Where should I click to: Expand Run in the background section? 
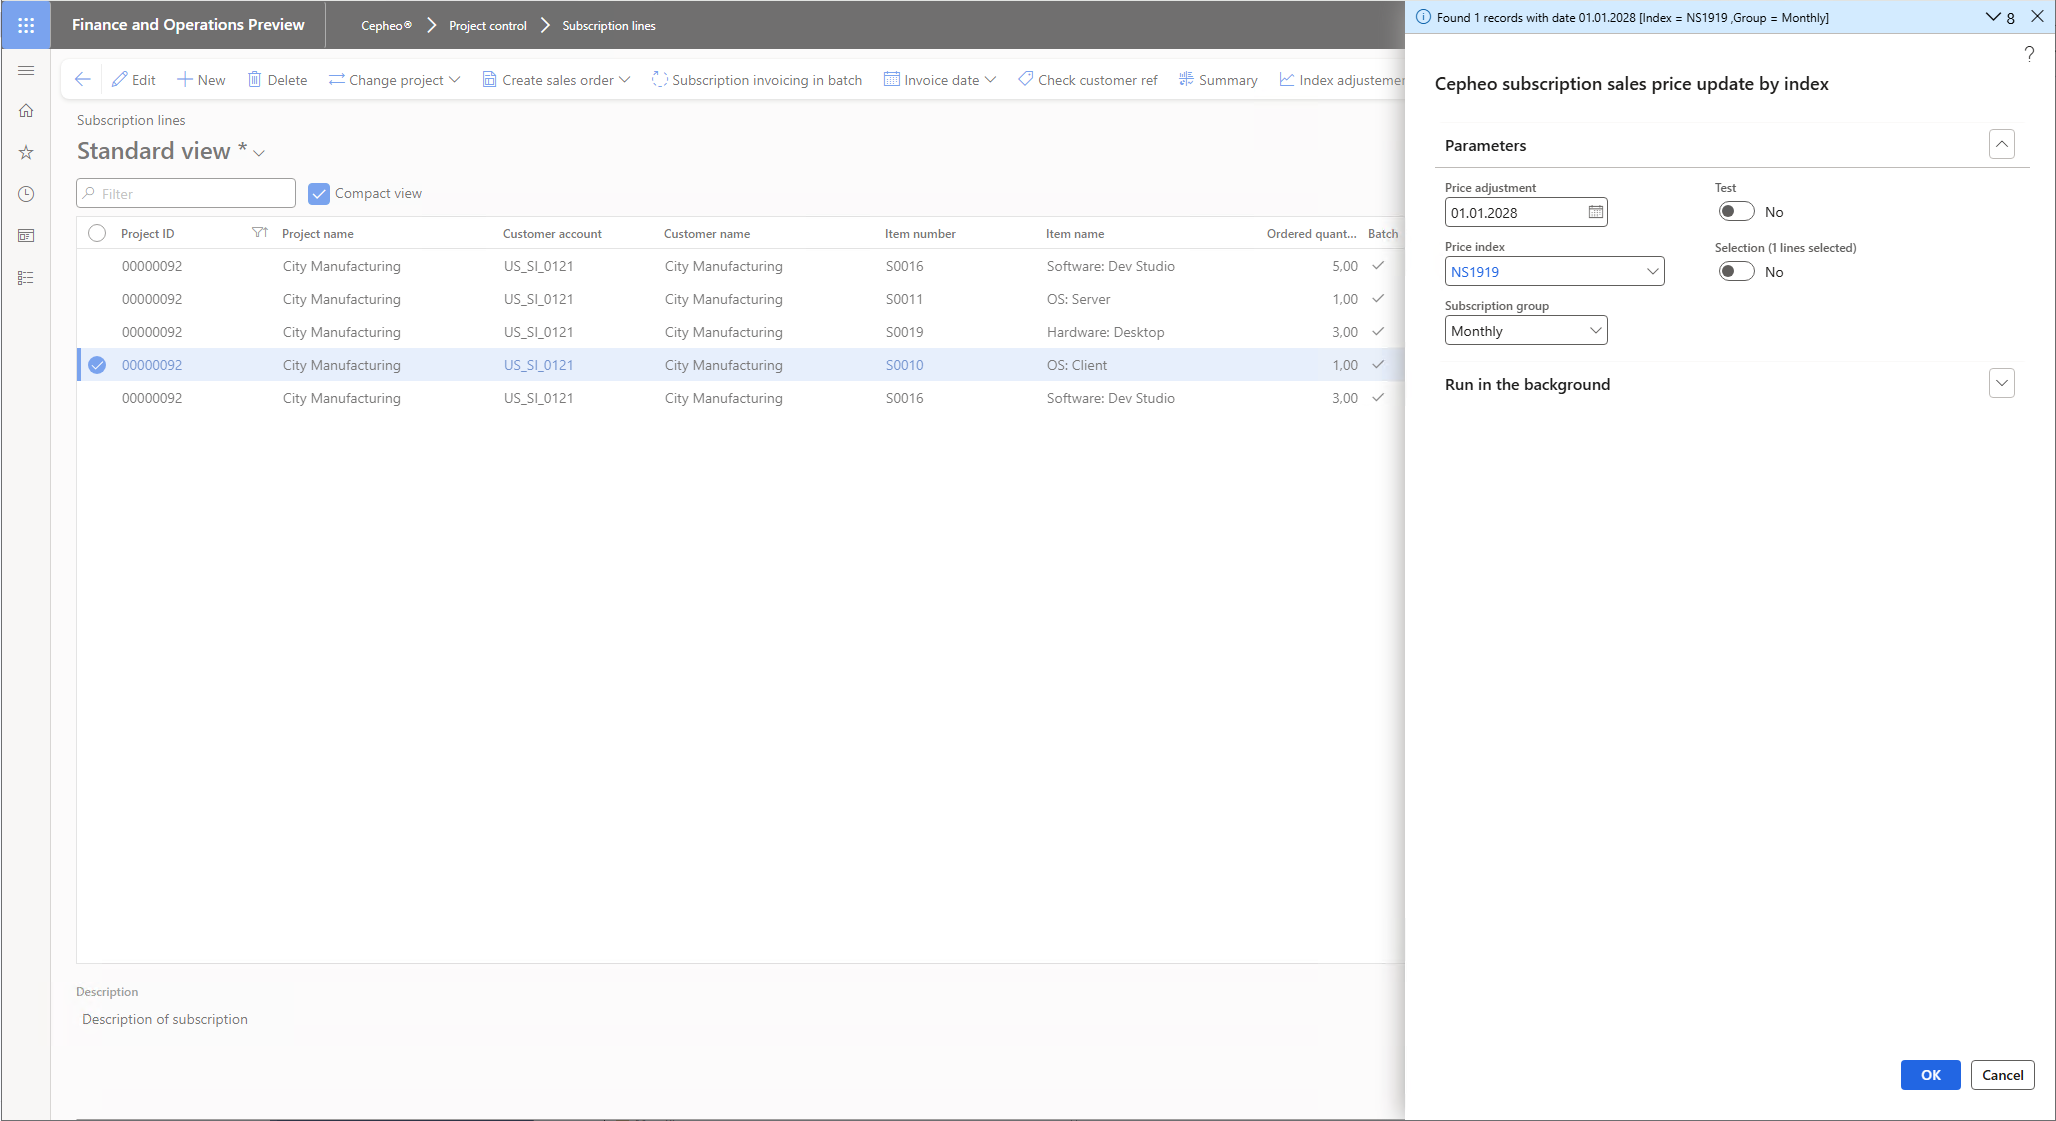(2001, 384)
